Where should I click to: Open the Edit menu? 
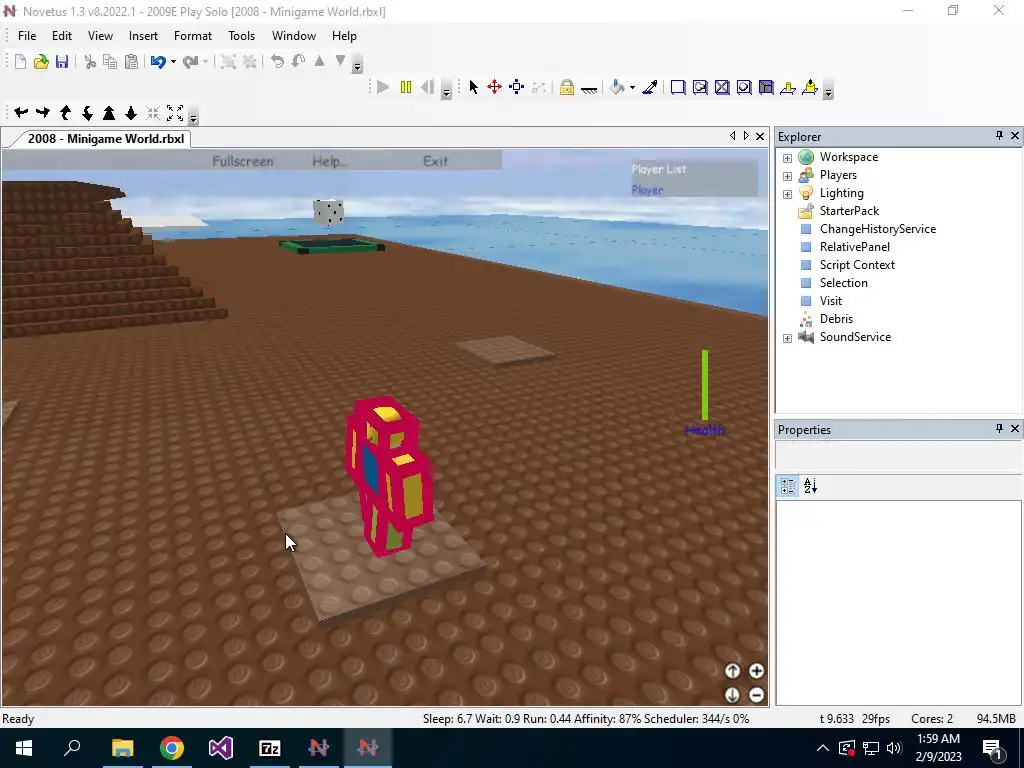62,36
